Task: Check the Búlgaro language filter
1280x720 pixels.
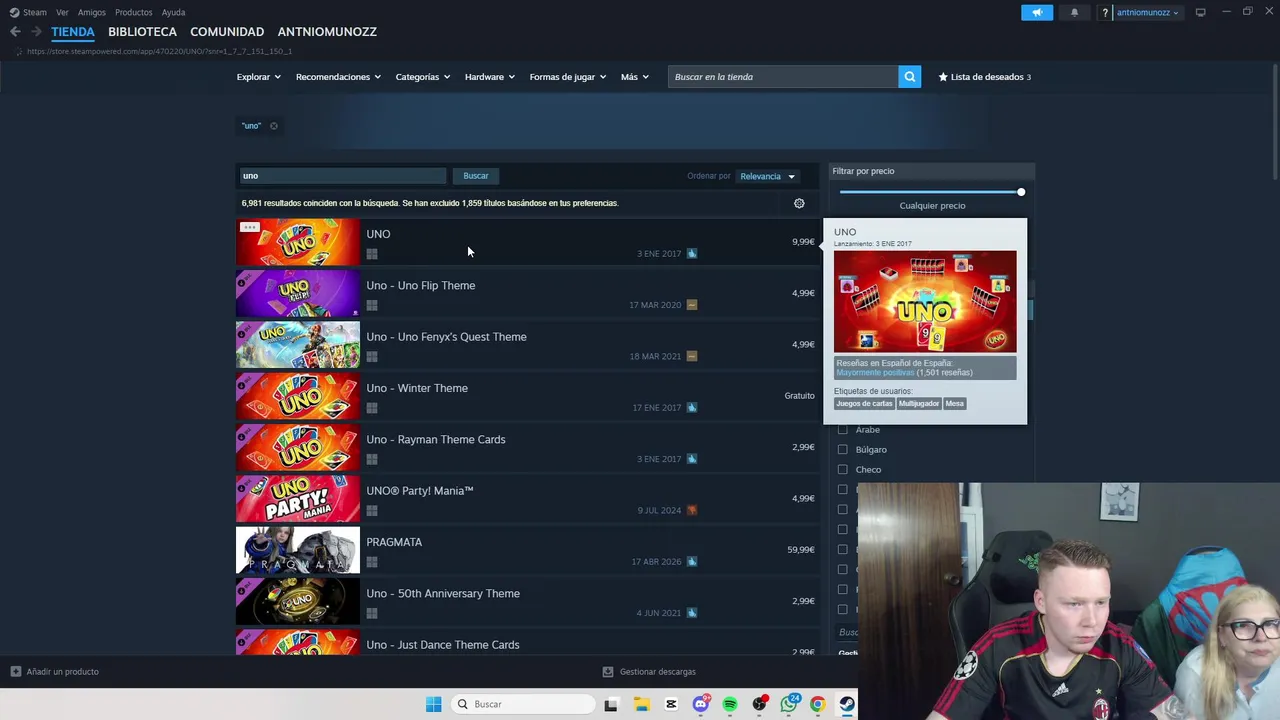Action: pyautogui.click(x=842, y=450)
